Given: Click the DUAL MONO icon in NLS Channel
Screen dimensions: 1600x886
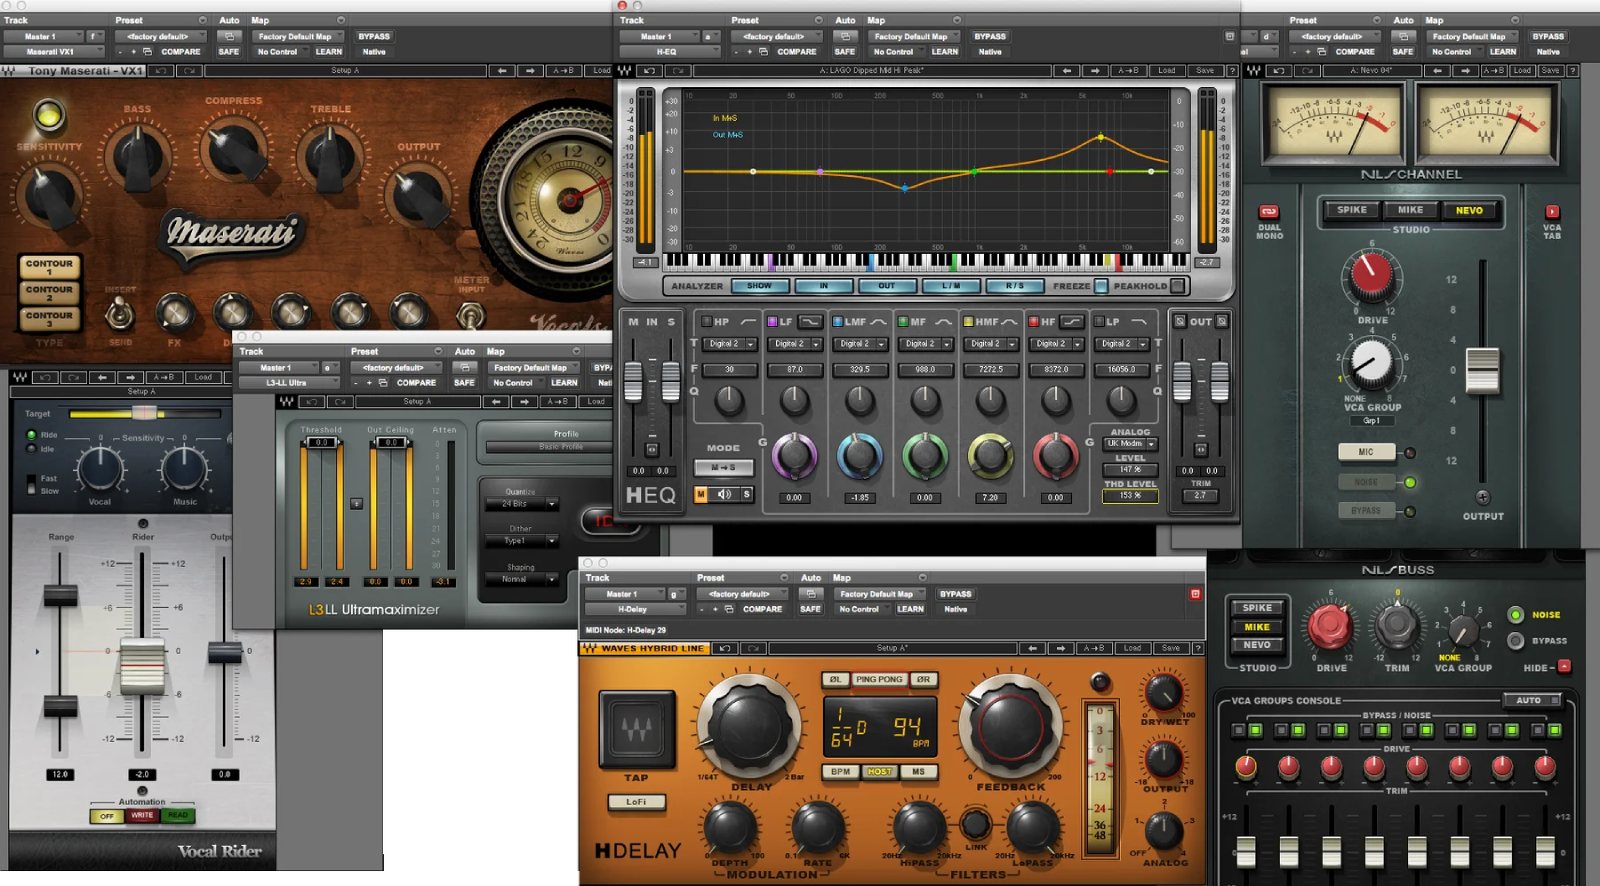Looking at the screenshot, I should [x=1269, y=212].
